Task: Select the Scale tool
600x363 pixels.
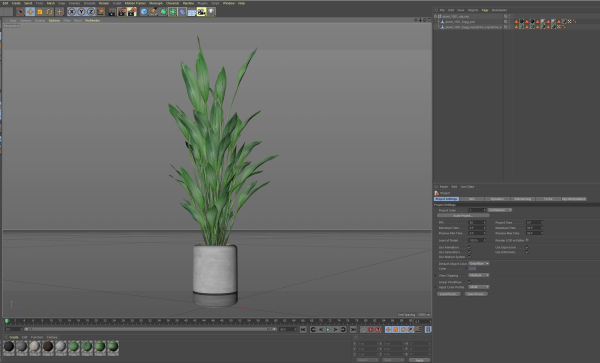Action: pyautogui.click(x=40, y=12)
